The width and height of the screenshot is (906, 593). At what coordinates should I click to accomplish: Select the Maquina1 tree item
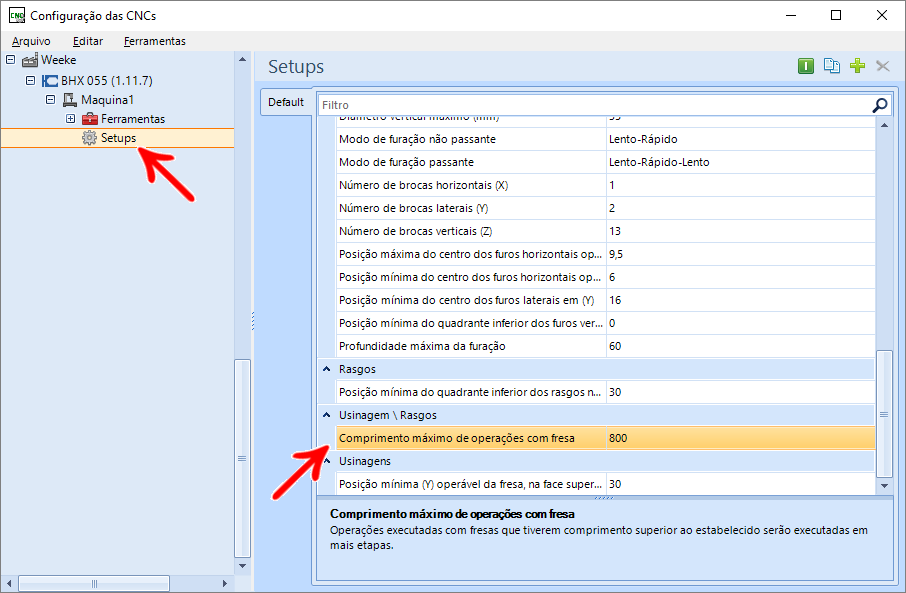[107, 100]
